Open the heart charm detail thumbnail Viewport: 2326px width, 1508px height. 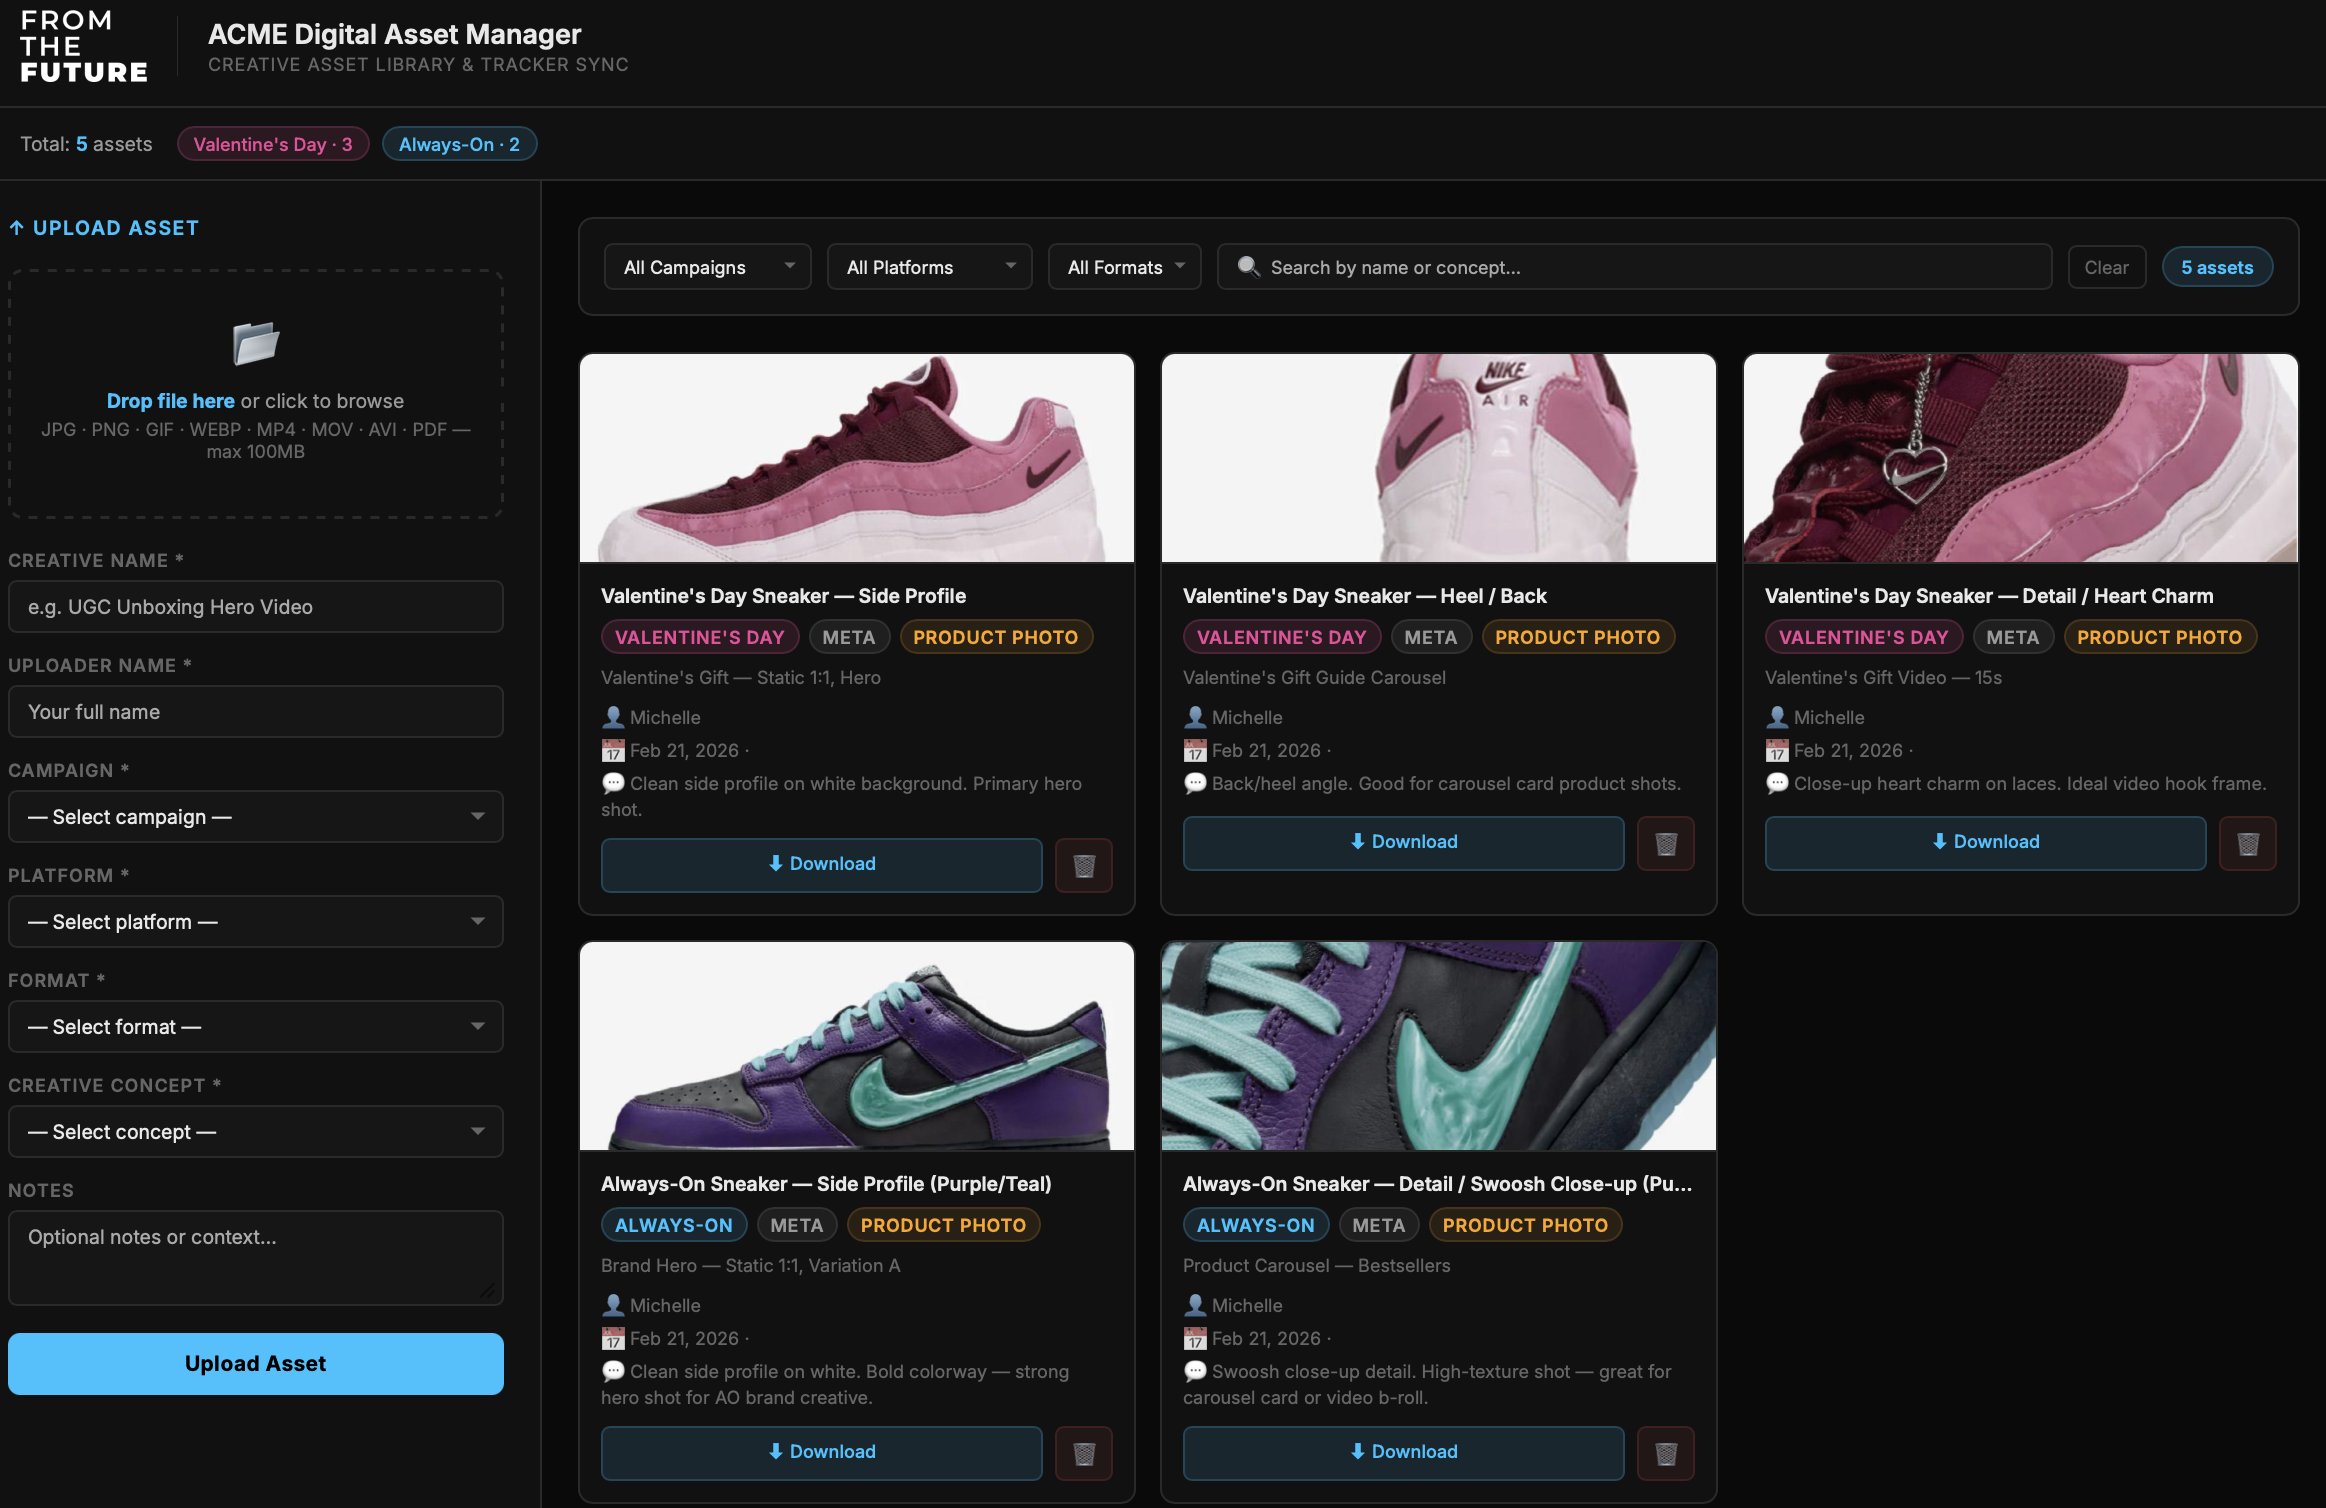(x=2021, y=458)
